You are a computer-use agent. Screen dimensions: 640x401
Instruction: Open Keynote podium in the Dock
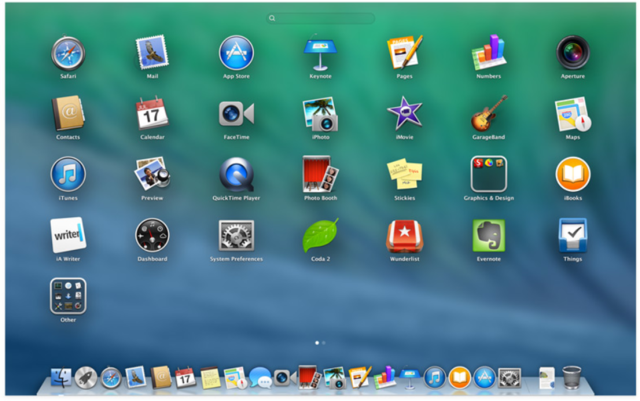(x=410, y=378)
